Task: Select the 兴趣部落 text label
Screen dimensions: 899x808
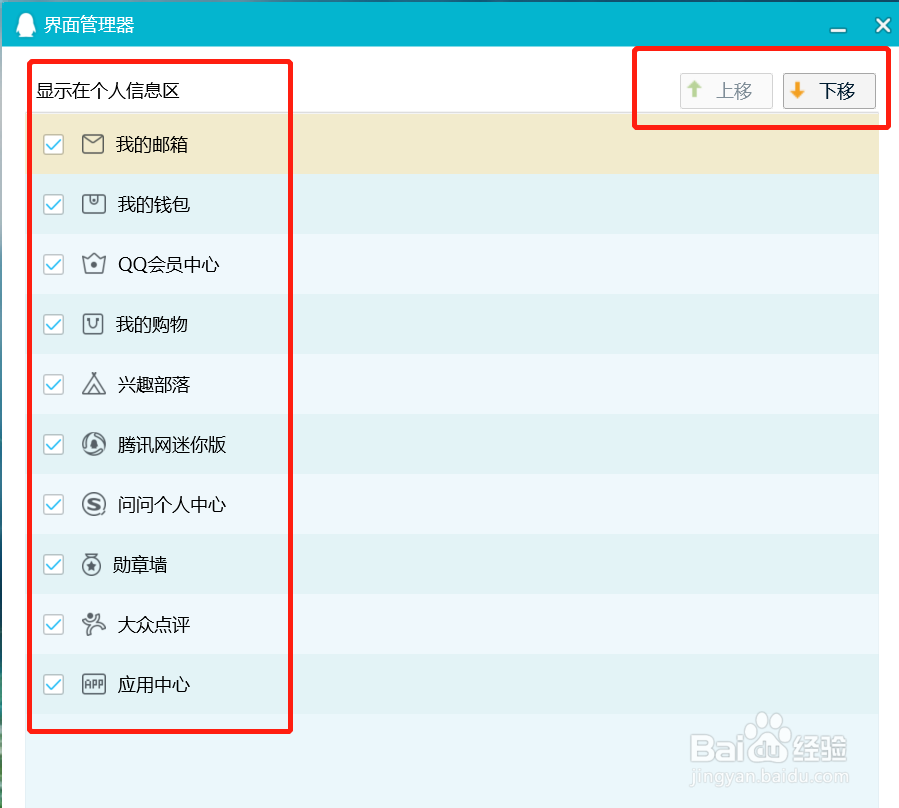Action: 154,384
